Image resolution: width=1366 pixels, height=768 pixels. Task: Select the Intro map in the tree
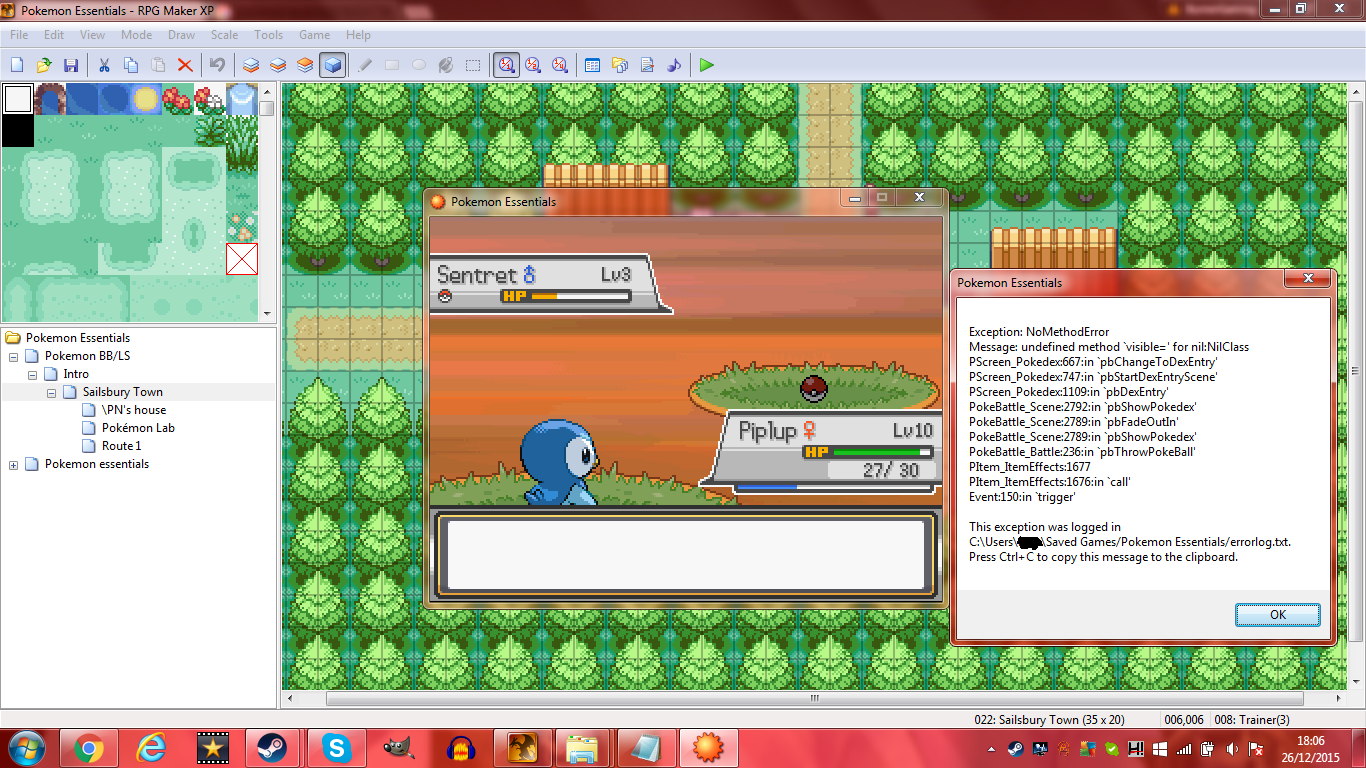76,374
